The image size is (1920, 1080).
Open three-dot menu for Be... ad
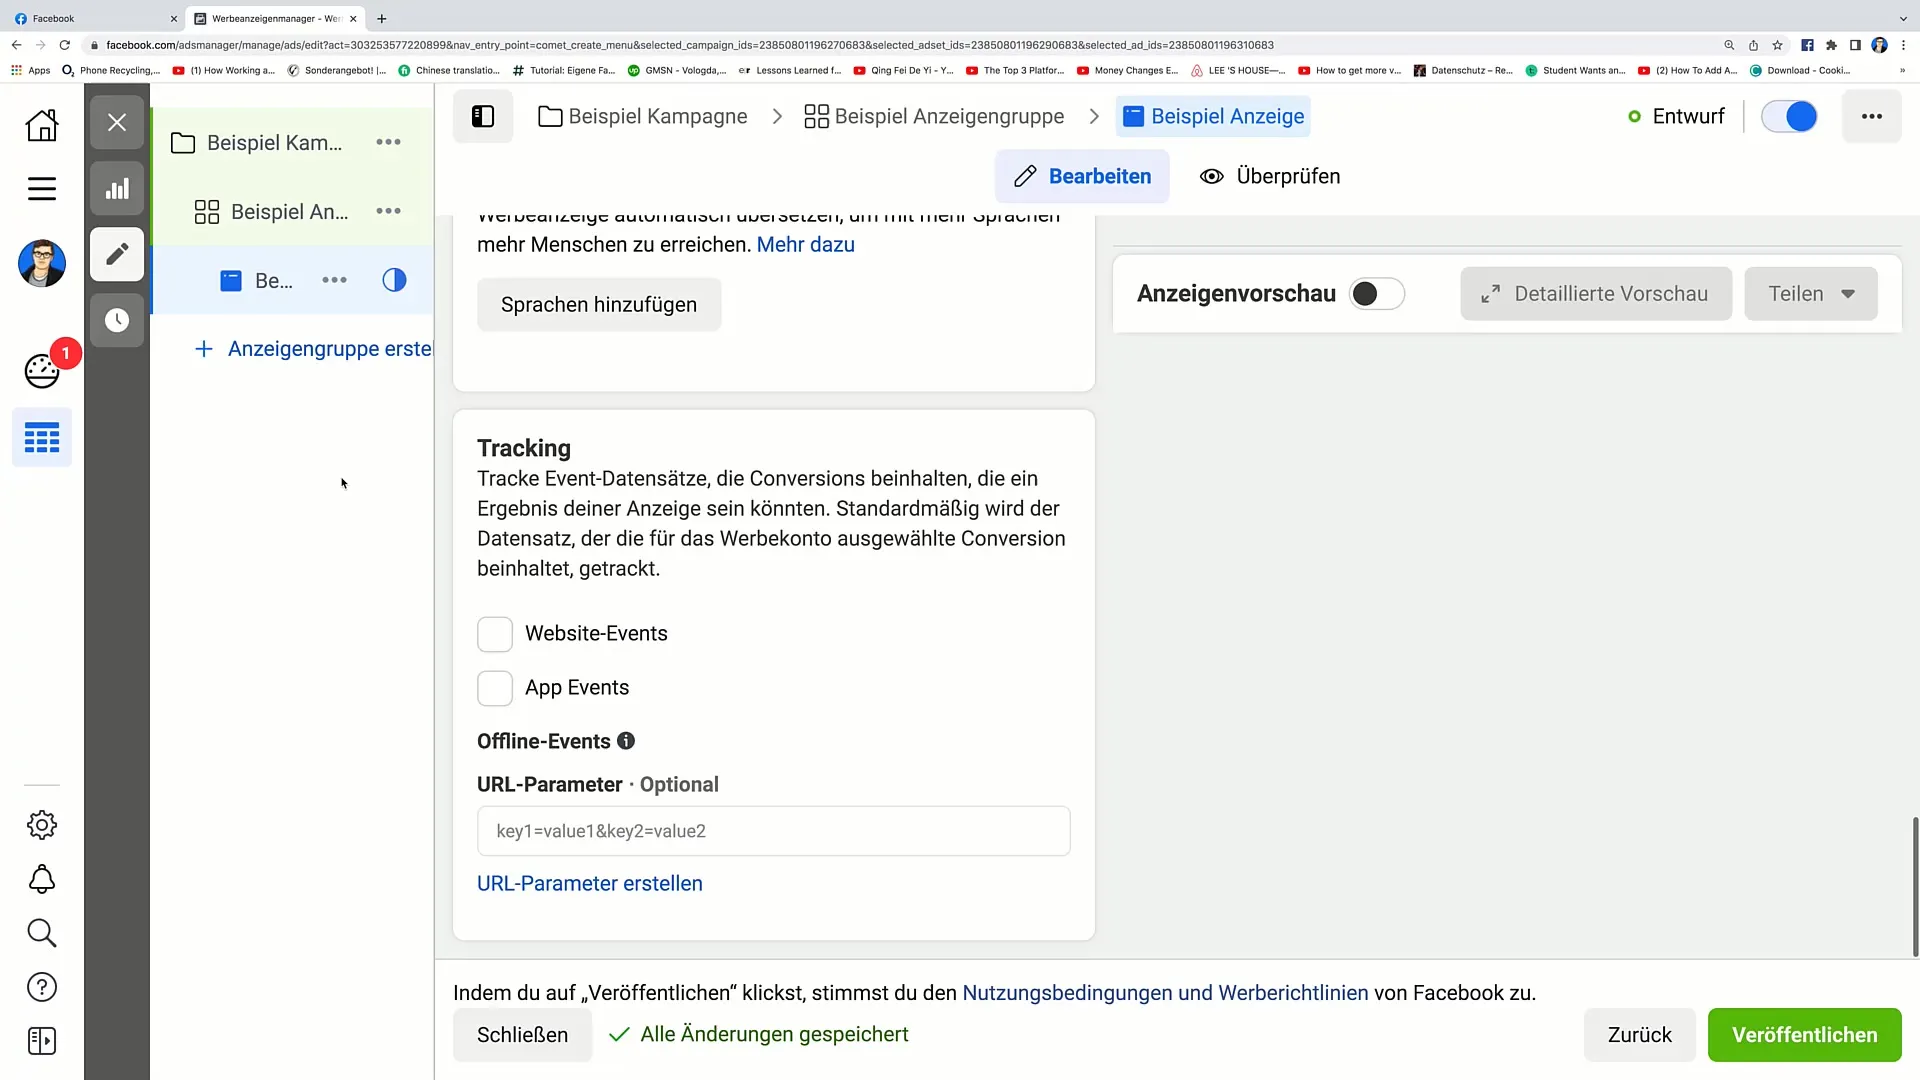(334, 280)
